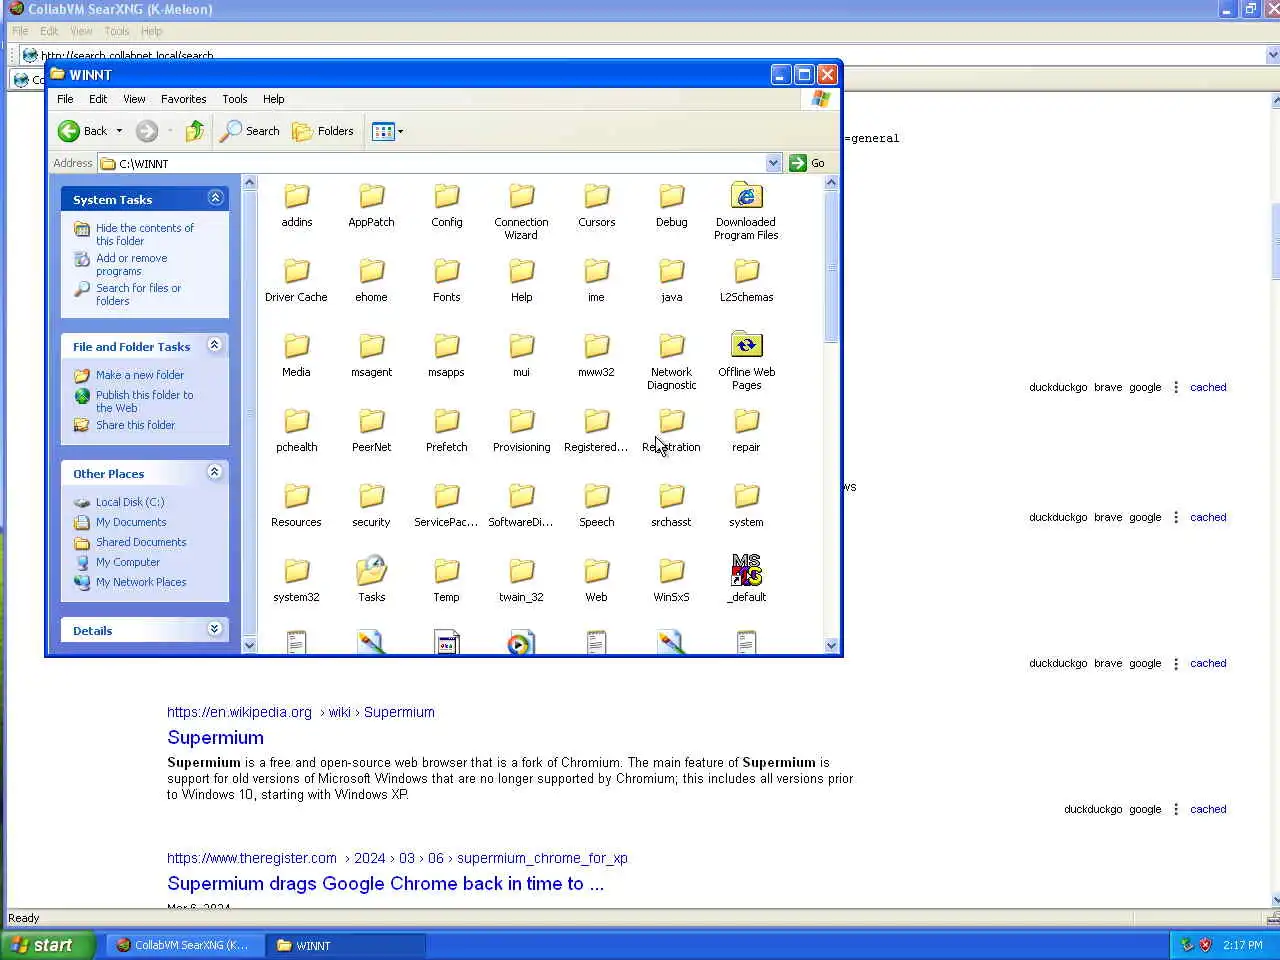The width and height of the screenshot is (1280, 960).
Task: Click the C:\WINNT address field
Action: coord(432,163)
